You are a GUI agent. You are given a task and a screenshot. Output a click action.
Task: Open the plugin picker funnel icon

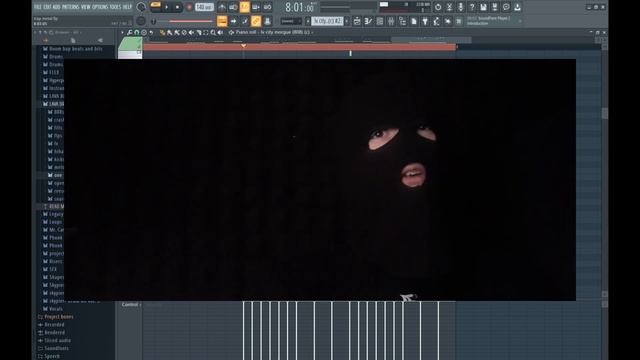[x=425, y=21]
